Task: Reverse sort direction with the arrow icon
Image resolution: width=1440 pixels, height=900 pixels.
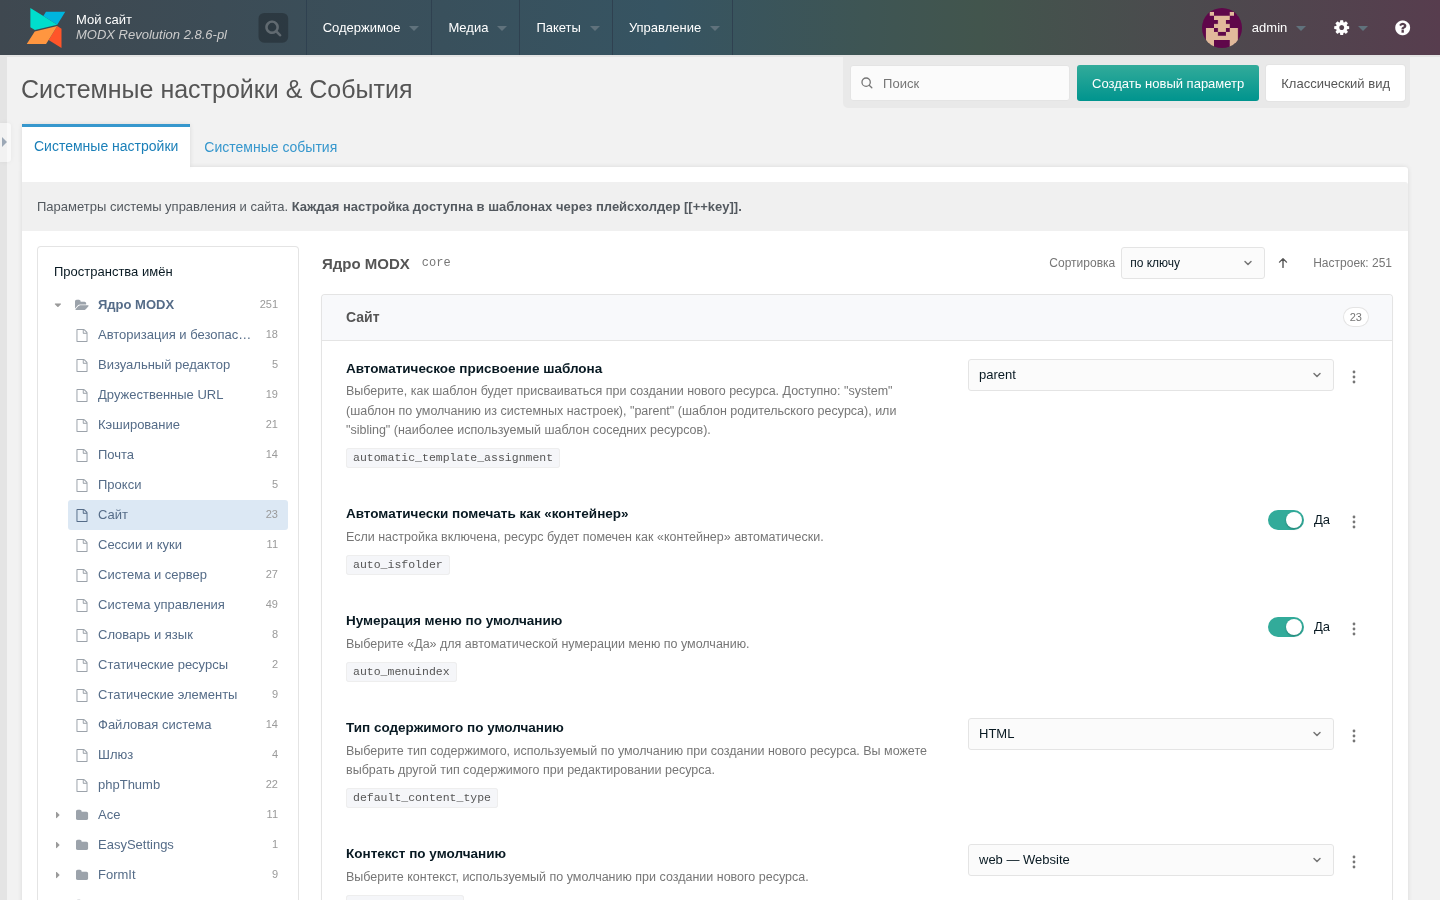Action: pos(1283,263)
